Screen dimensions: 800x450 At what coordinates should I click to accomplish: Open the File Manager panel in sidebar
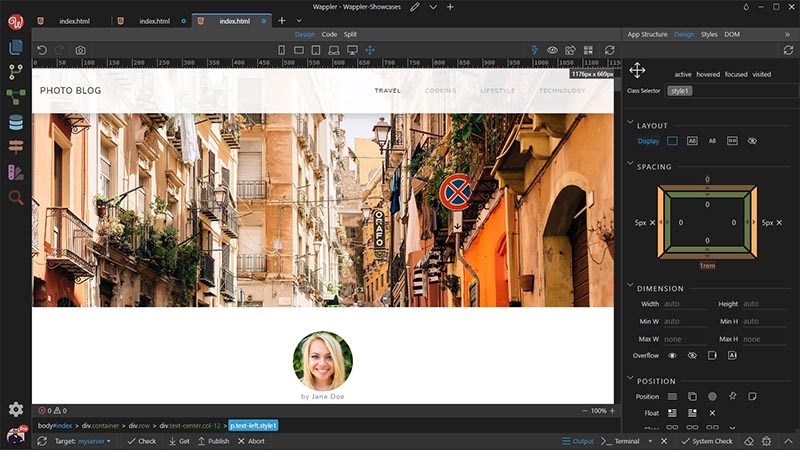(x=16, y=47)
